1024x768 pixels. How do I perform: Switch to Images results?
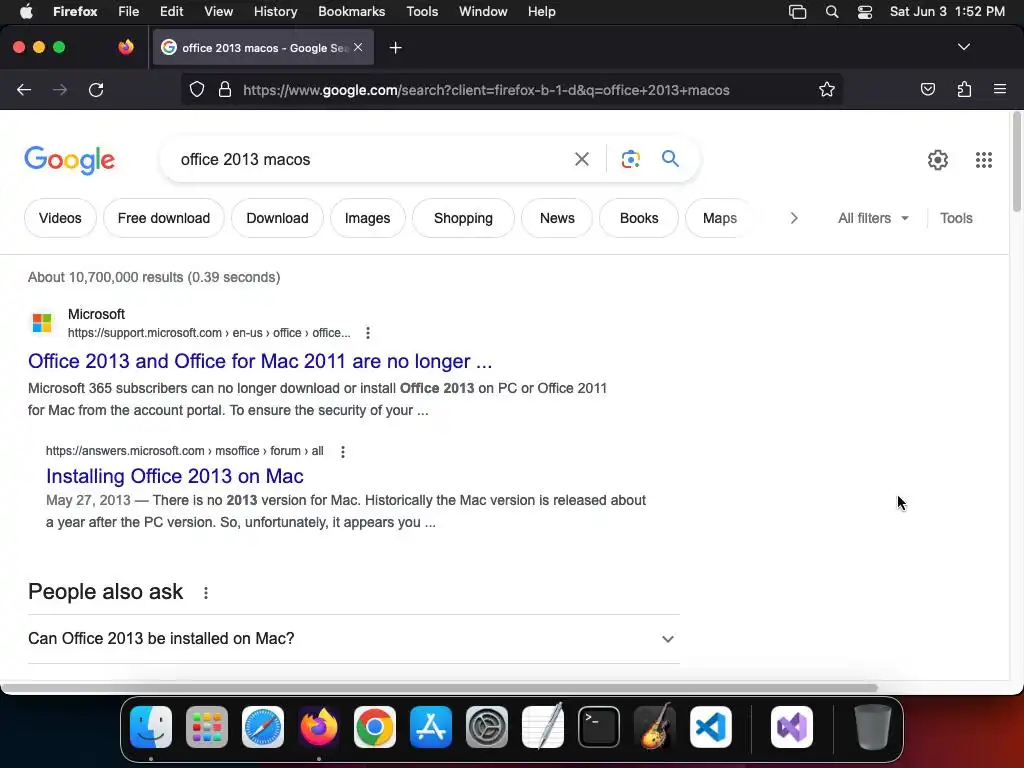[367, 218]
